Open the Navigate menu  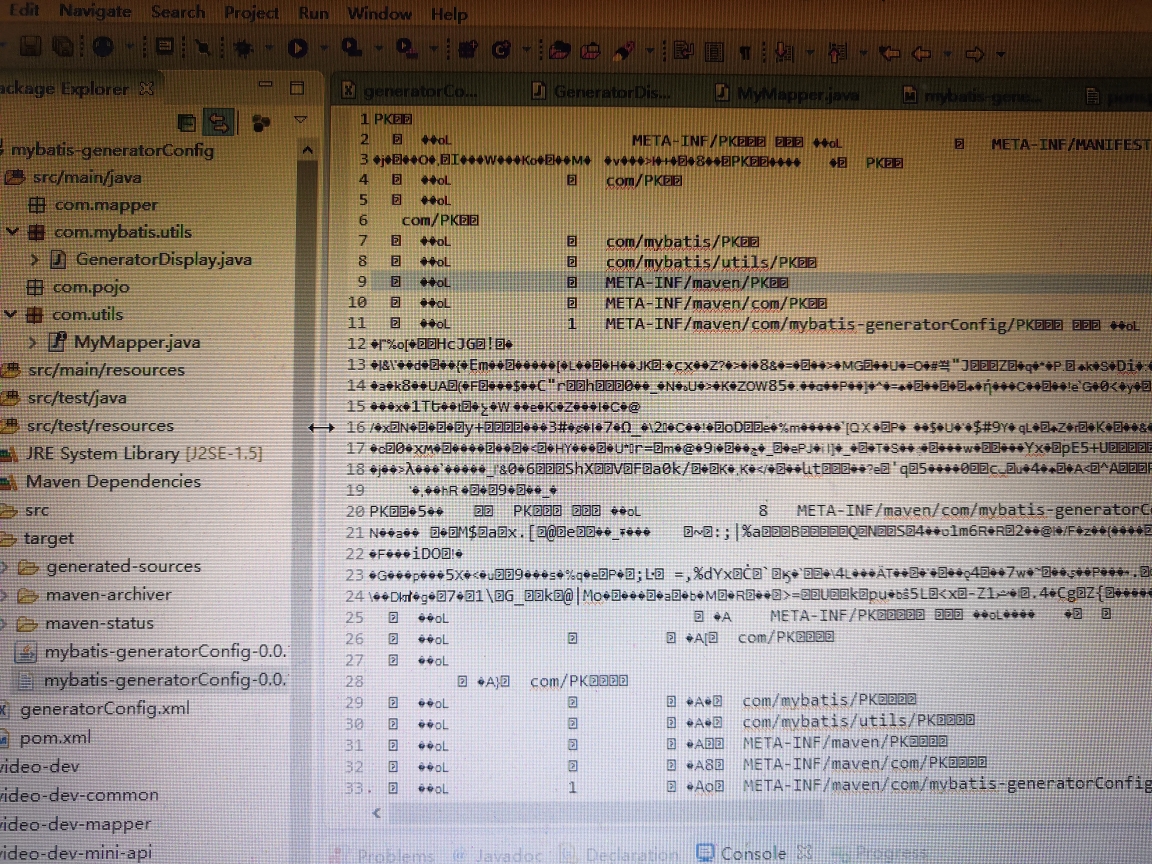[95, 11]
